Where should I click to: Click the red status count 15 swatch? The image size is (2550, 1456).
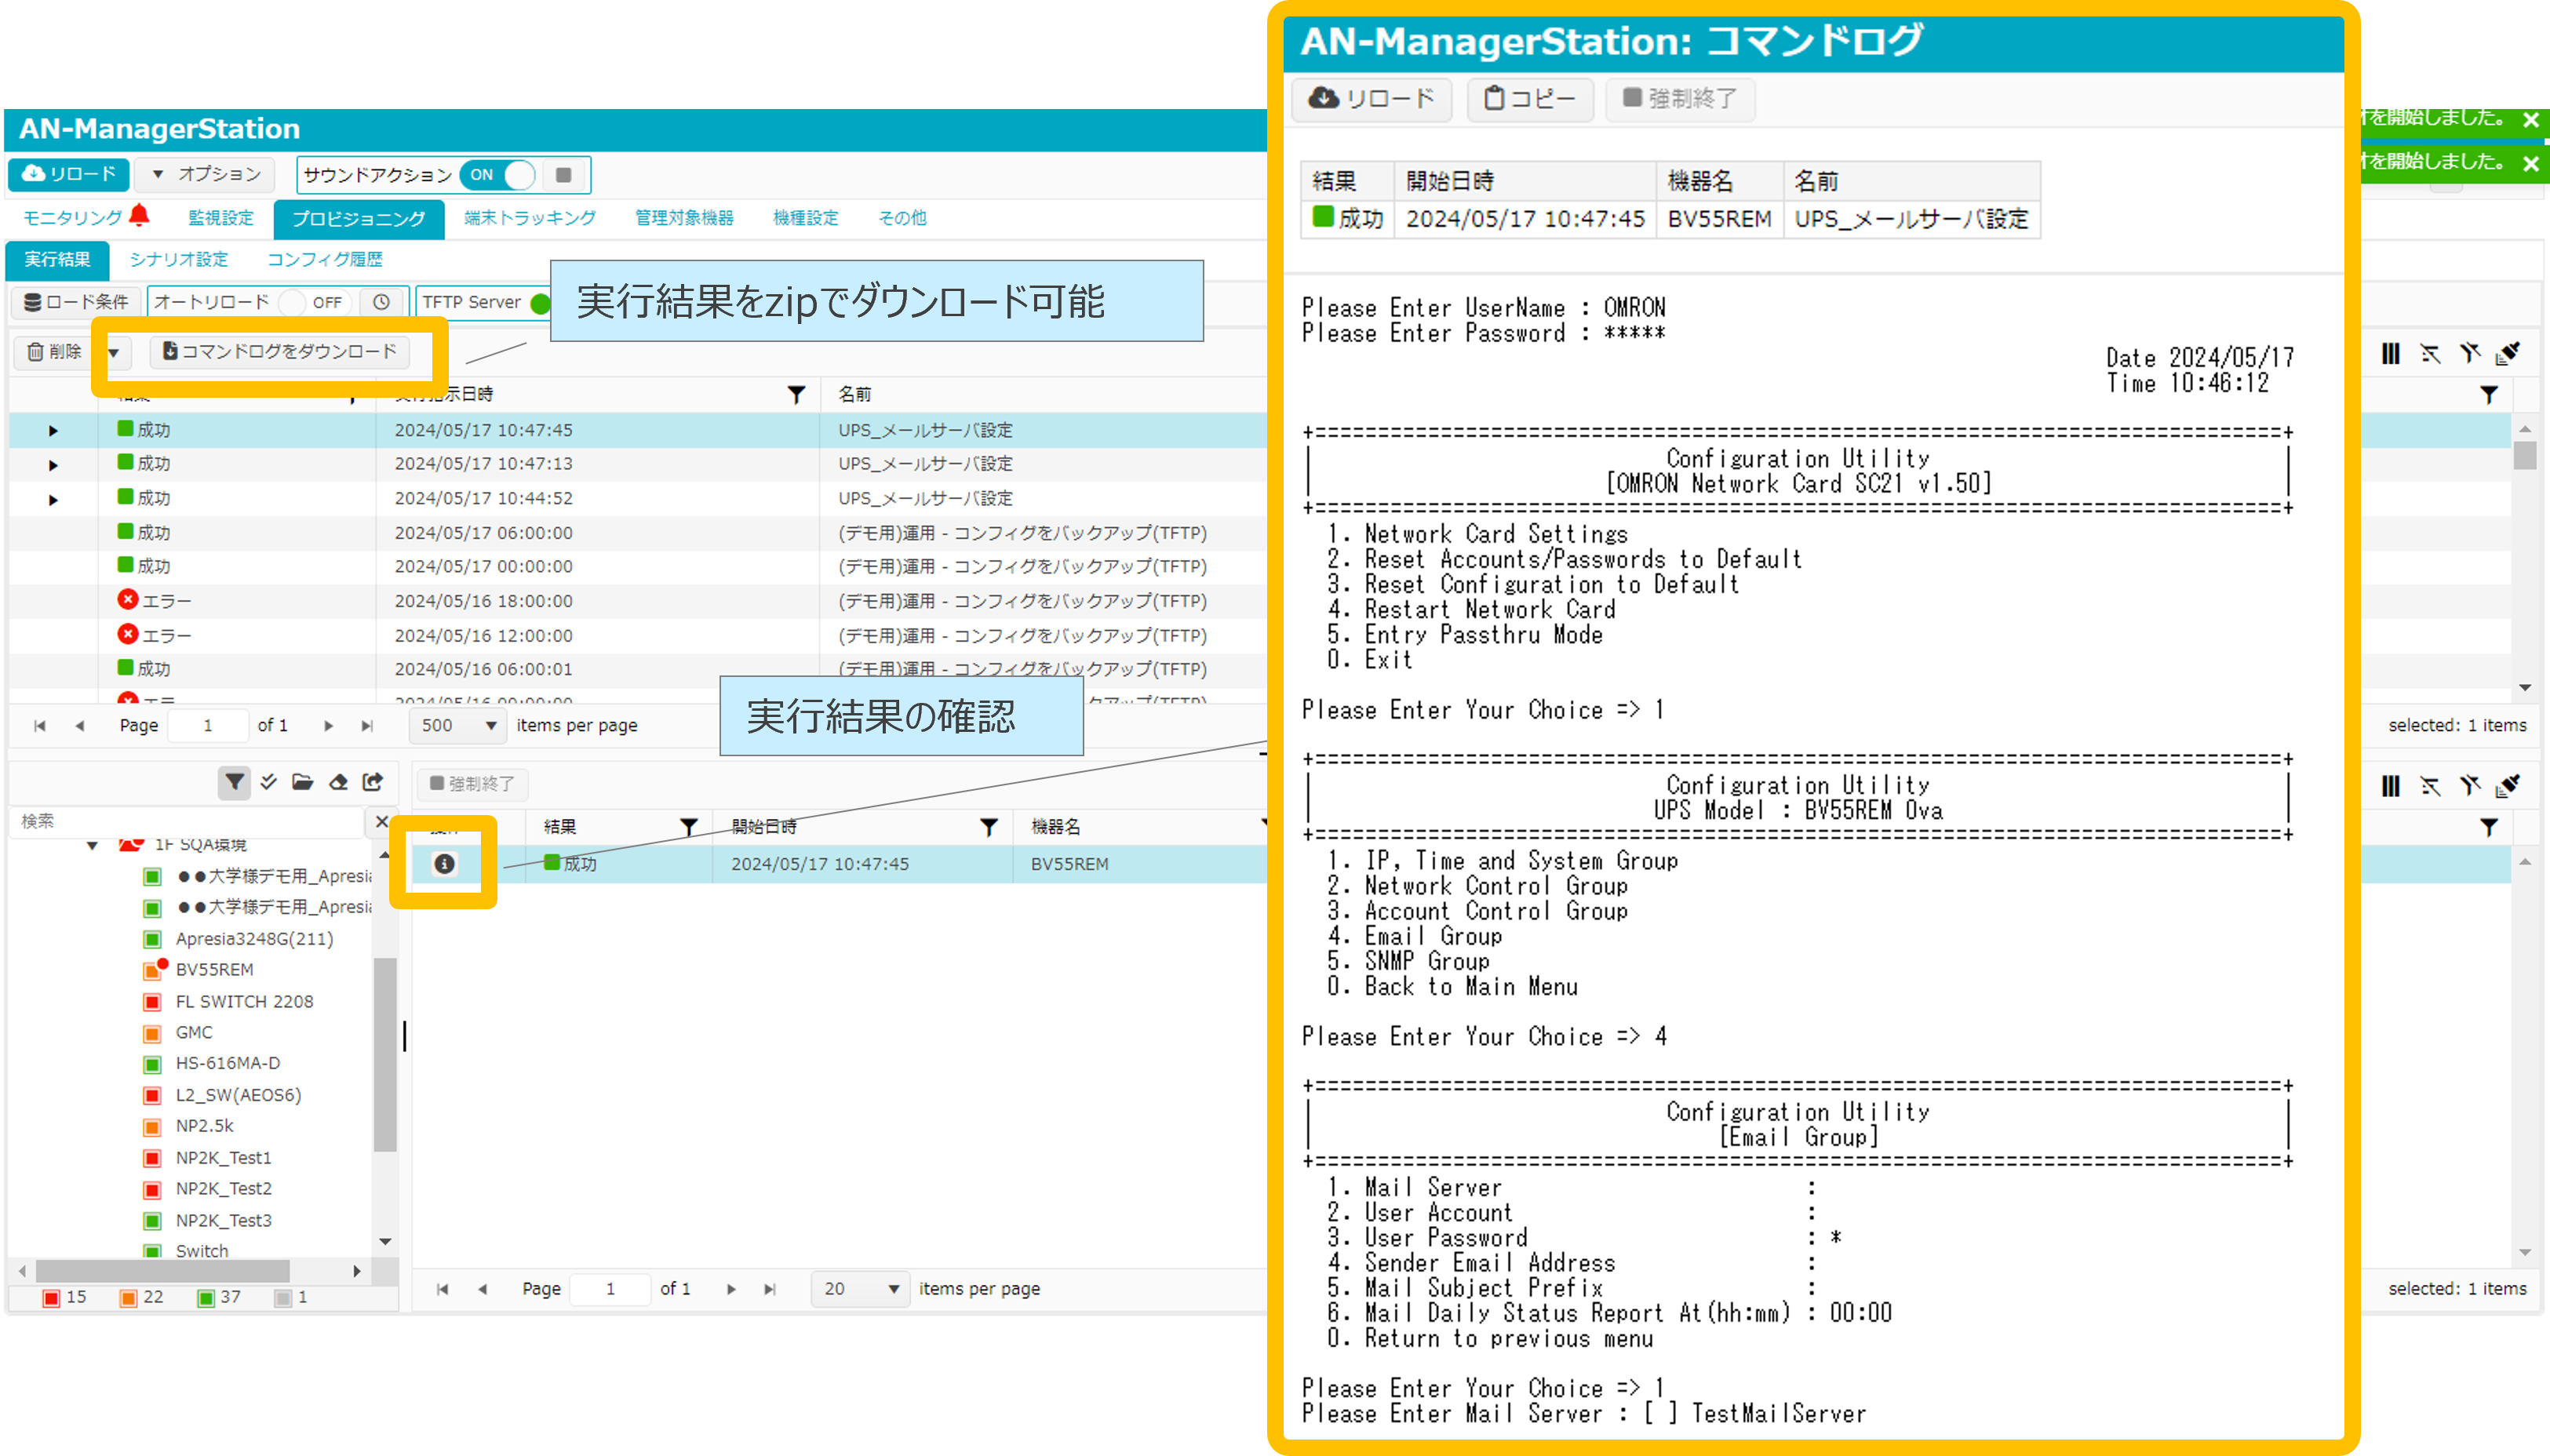[x=51, y=1298]
